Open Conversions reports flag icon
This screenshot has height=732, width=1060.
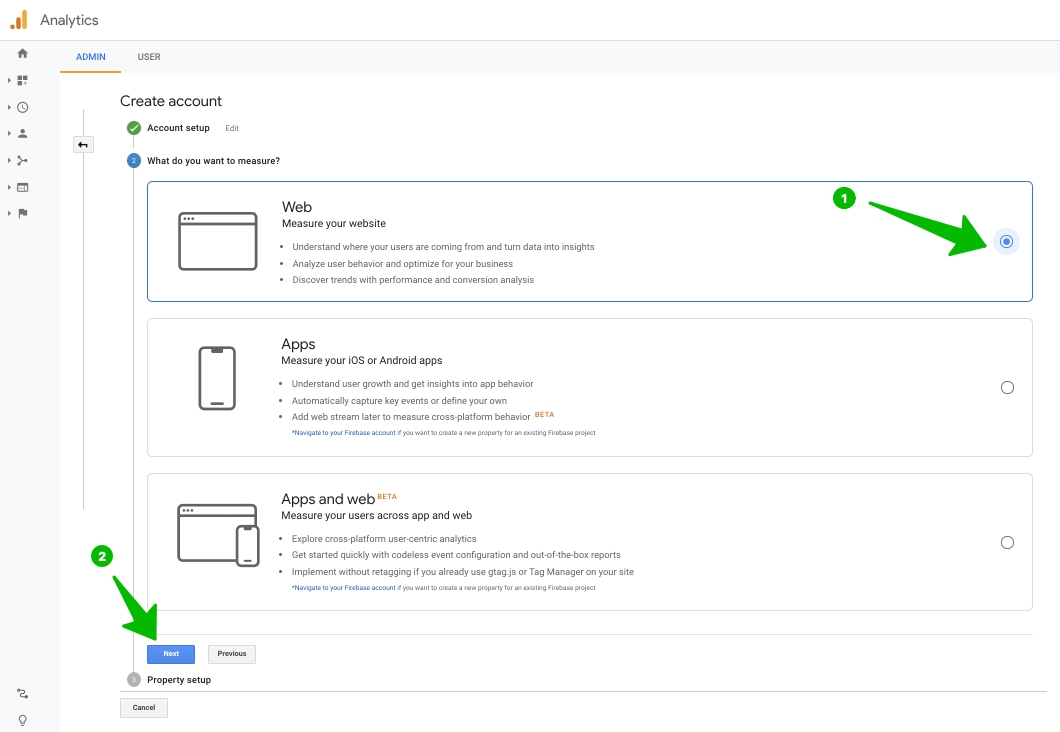coord(22,213)
